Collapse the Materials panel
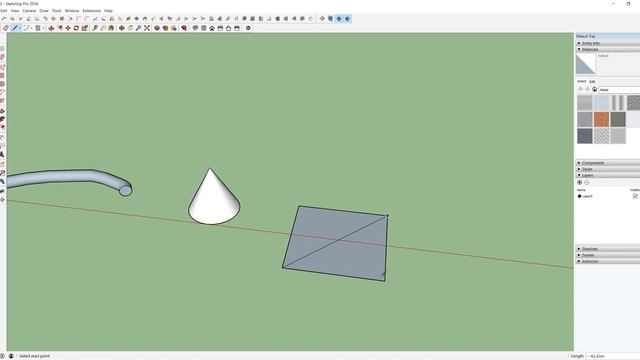The height and width of the screenshot is (360, 640). 608,49
